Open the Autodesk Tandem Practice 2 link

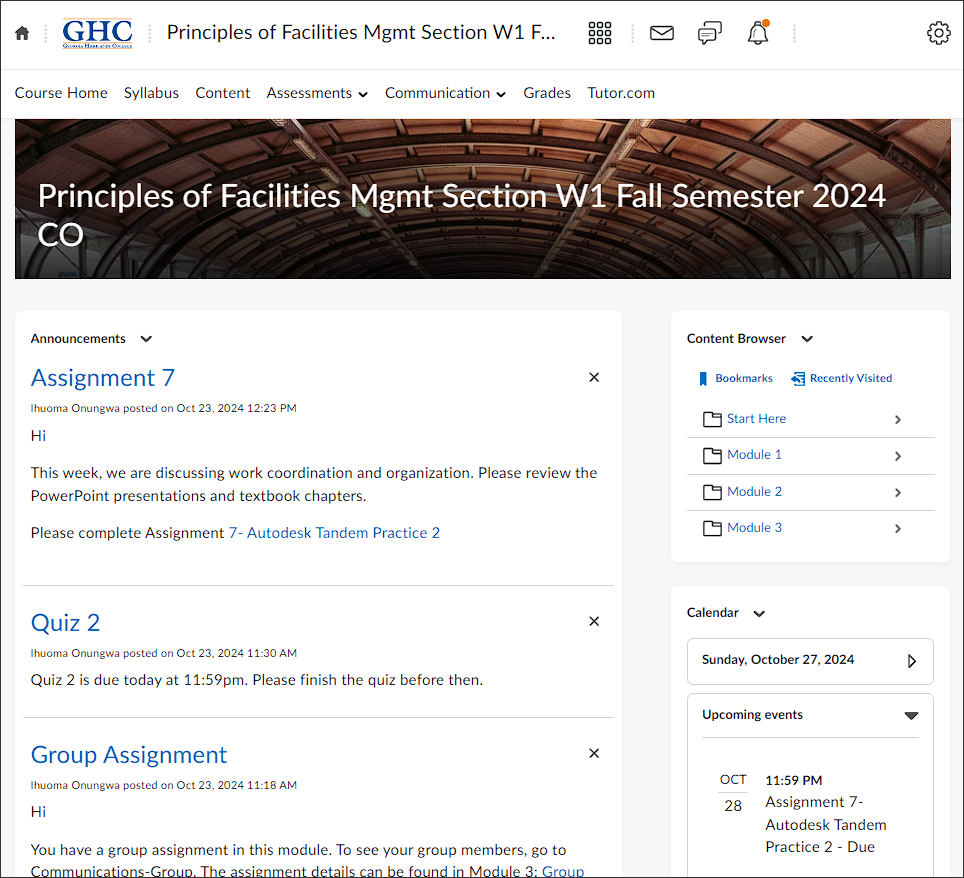(x=334, y=533)
